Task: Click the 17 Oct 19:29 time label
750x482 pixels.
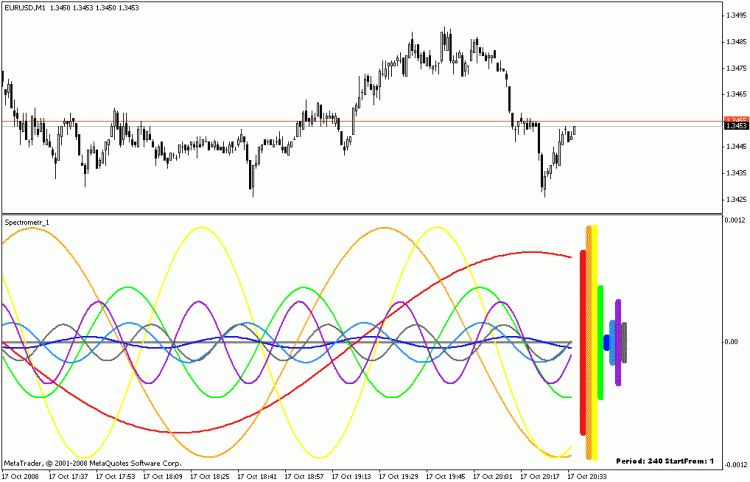Action: point(398,477)
